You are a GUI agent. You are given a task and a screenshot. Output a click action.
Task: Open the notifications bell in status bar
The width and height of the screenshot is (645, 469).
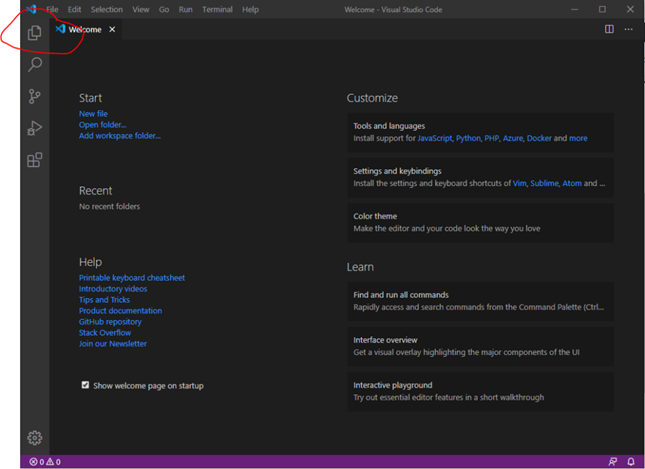[x=631, y=462]
